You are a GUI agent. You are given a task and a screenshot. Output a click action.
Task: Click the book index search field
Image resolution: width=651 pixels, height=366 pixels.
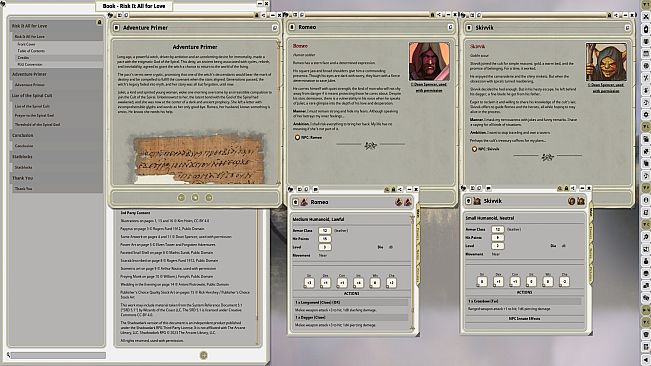pos(58,355)
